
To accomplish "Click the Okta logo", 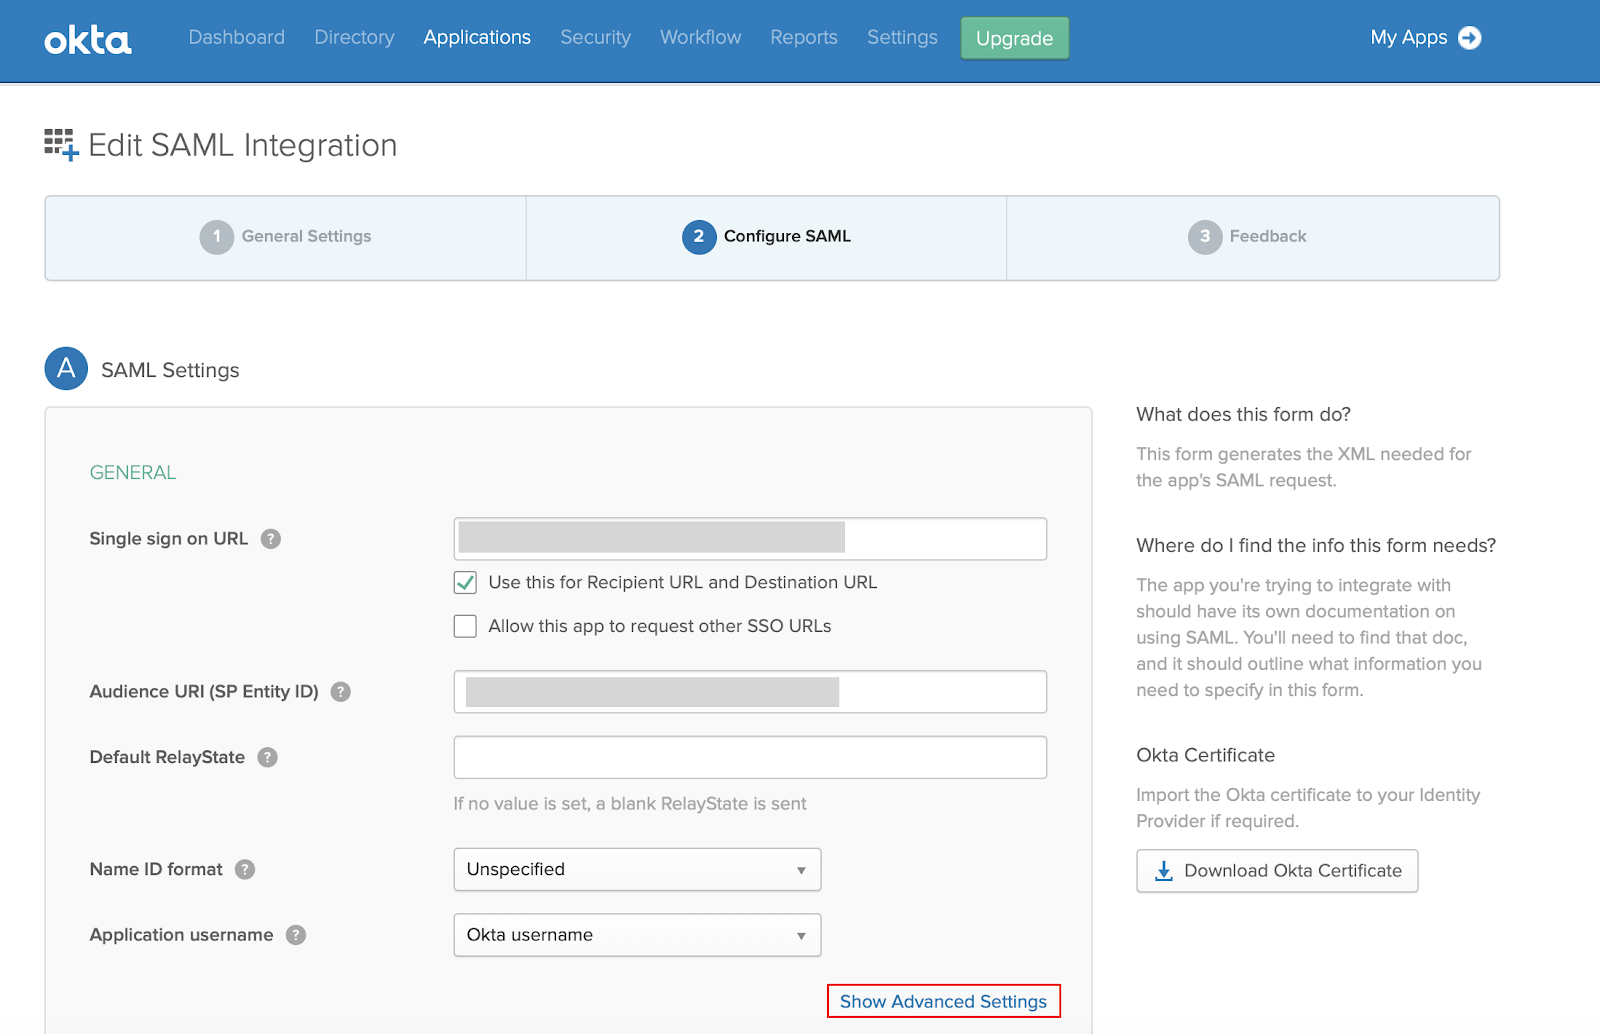I will coord(87,40).
